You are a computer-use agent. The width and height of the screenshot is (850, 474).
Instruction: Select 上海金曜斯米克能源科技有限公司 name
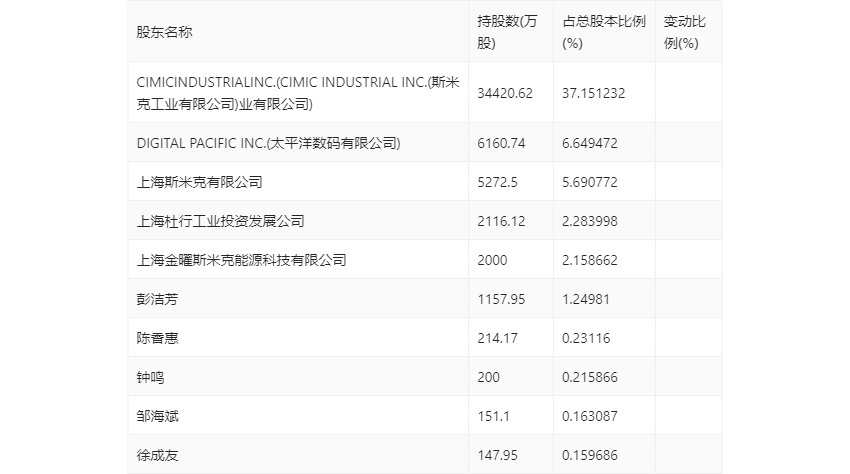(x=241, y=260)
